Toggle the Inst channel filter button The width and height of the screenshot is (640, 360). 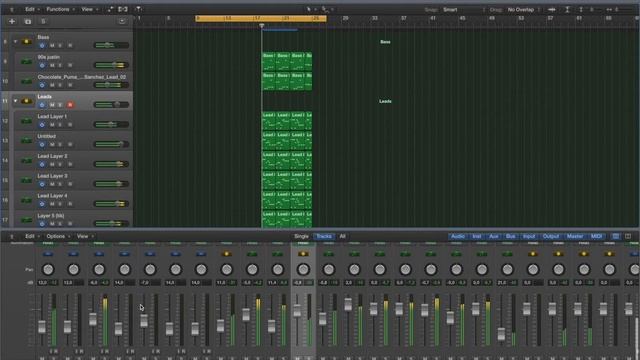[476, 236]
